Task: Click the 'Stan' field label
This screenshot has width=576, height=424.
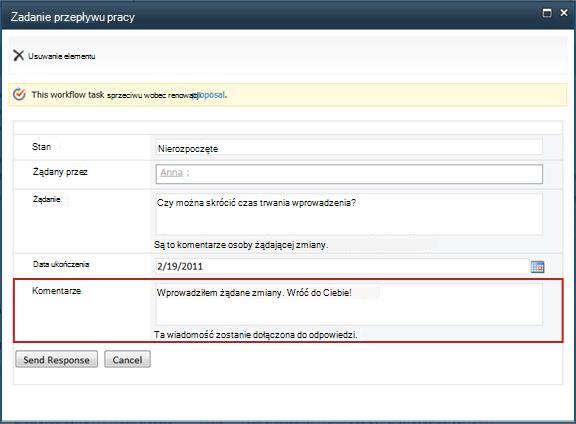Action: 42,147
